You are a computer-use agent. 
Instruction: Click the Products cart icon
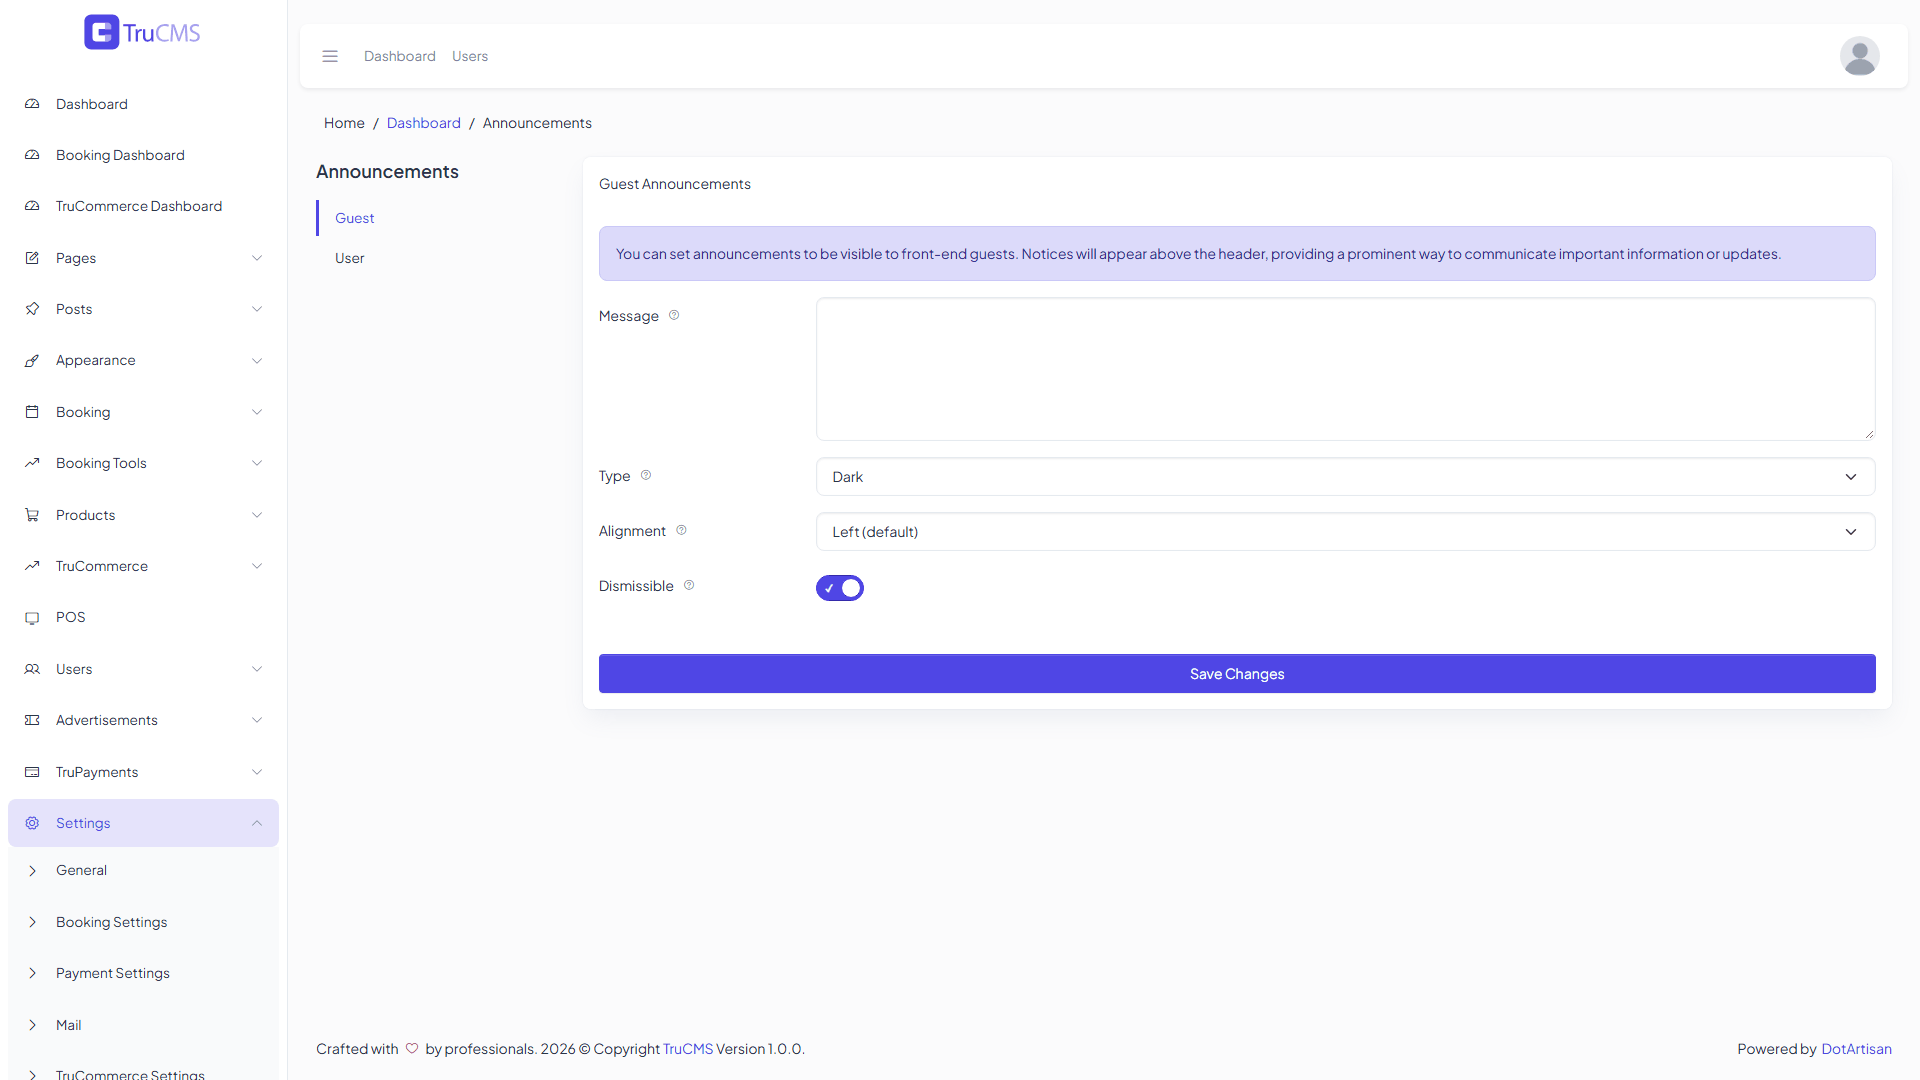(x=32, y=515)
